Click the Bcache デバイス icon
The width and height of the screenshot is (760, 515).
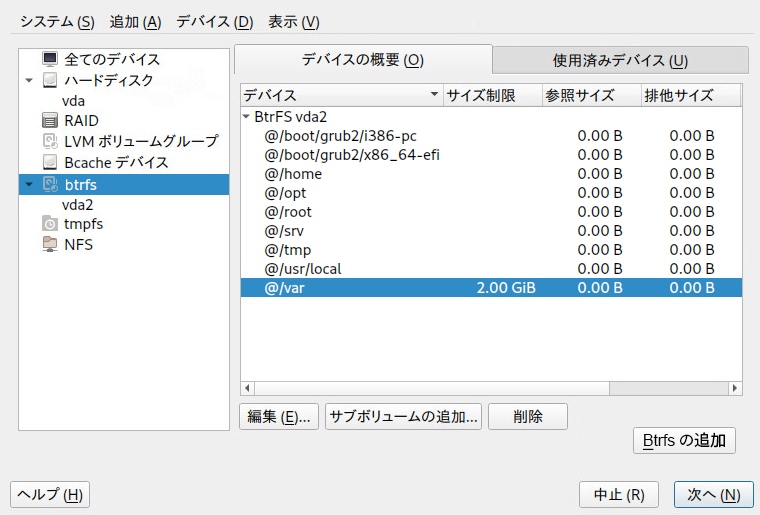tap(49, 162)
